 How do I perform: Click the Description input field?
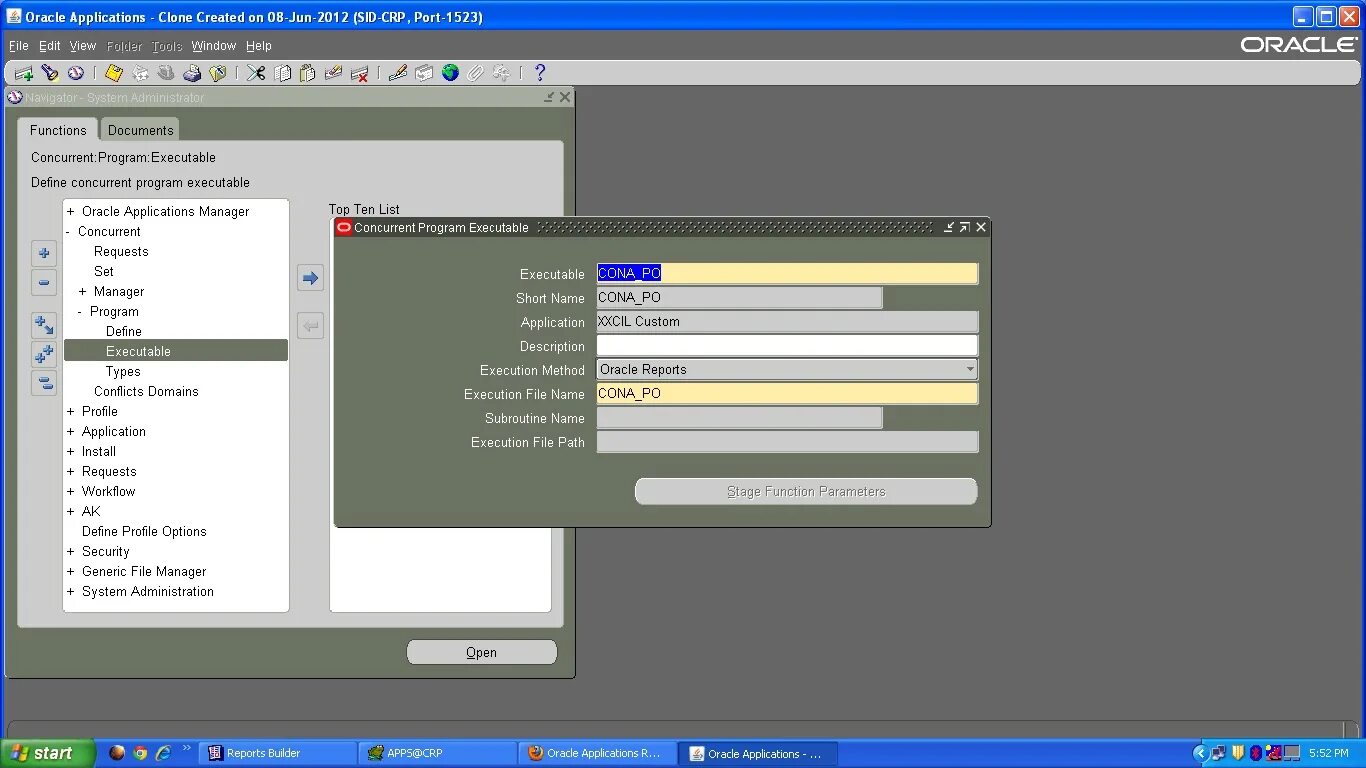pos(787,345)
